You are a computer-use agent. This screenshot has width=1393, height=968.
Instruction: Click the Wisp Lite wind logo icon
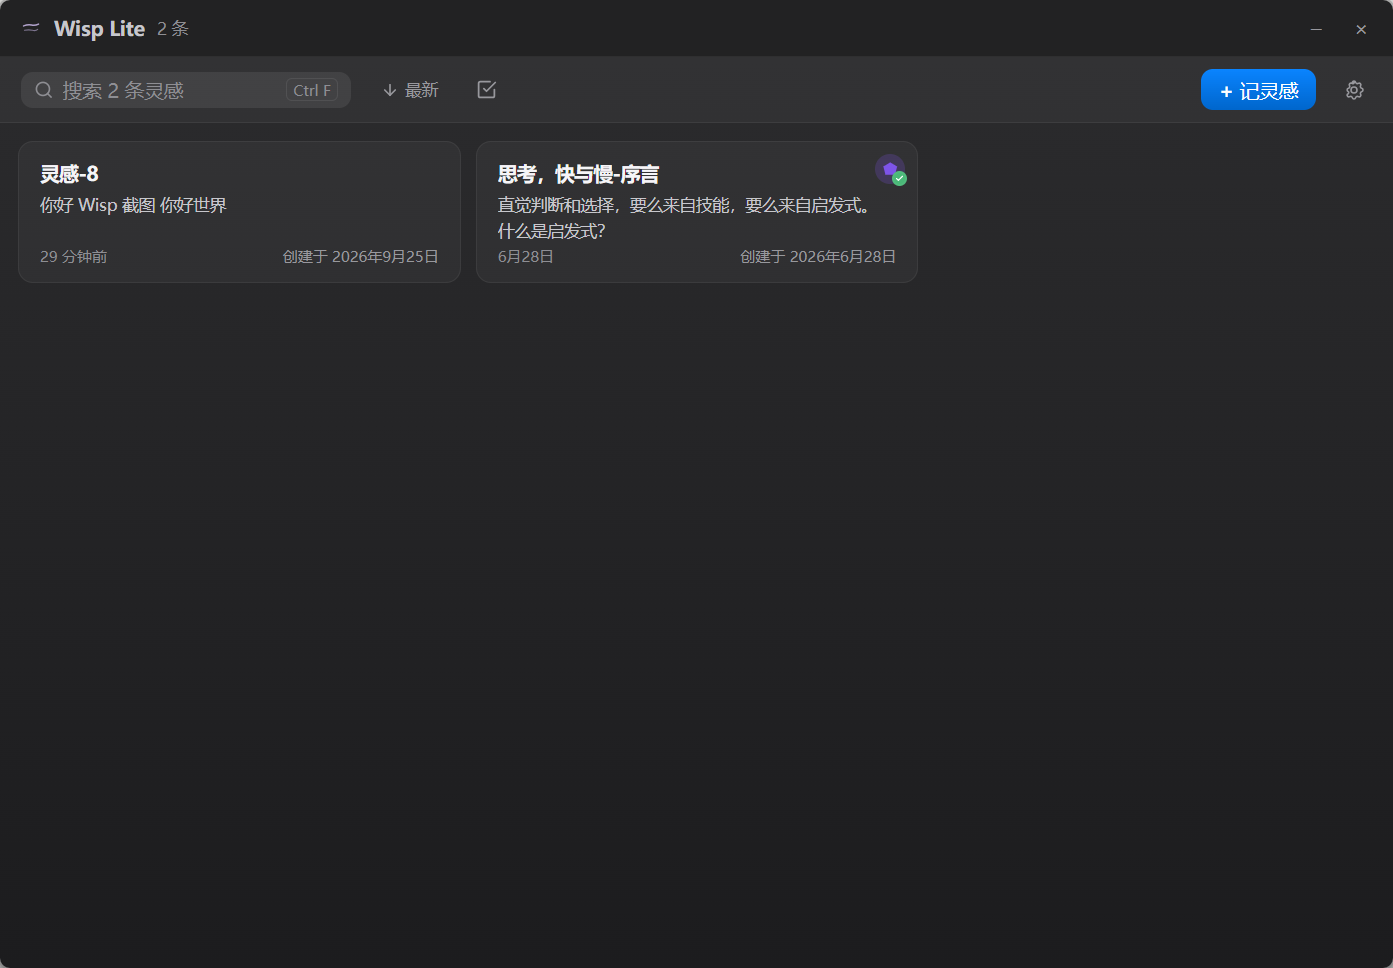[31, 28]
